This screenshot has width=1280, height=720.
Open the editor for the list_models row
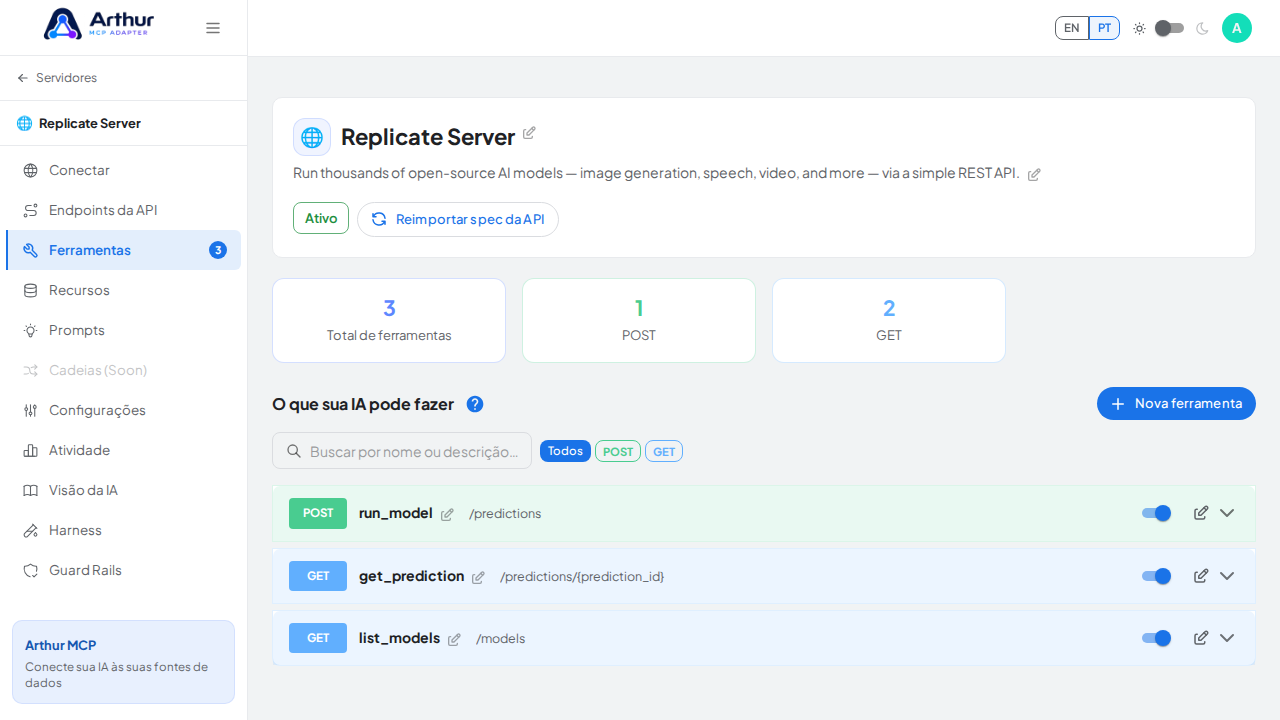point(1201,638)
